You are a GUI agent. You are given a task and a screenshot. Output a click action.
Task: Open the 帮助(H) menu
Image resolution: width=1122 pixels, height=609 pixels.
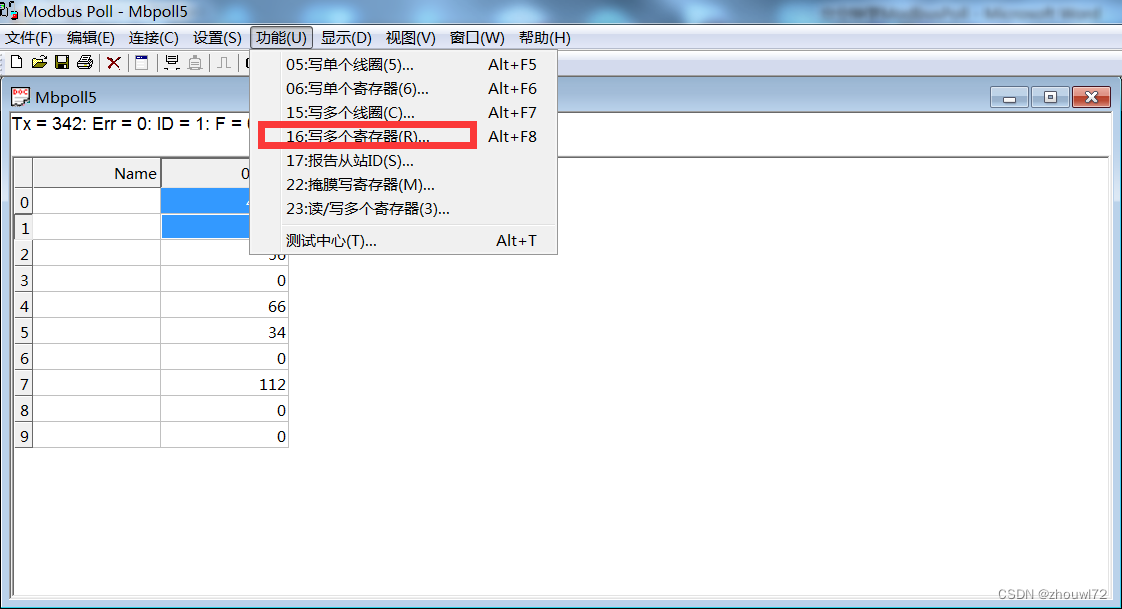[545, 38]
